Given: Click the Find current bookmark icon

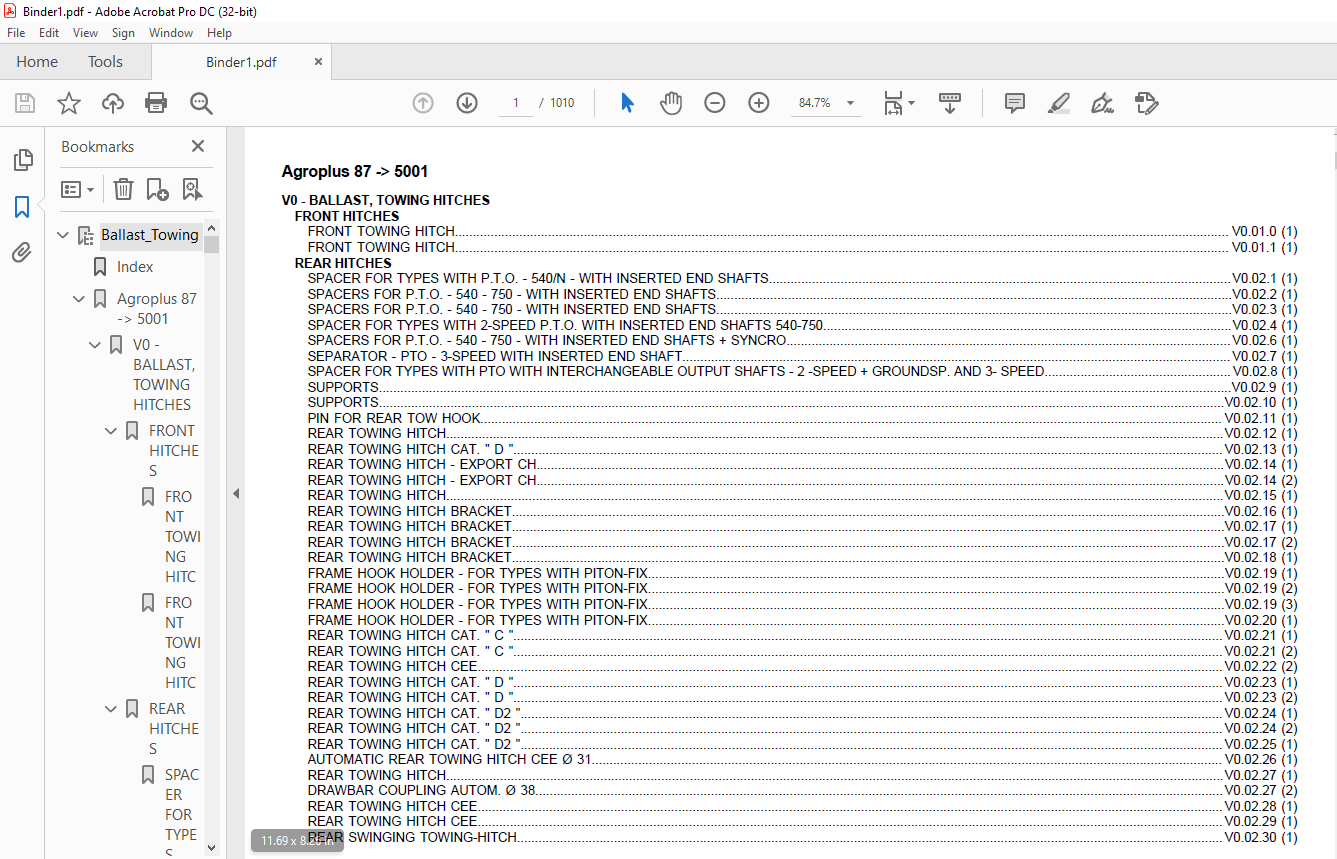Looking at the screenshot, I should [x=192, y=189].
